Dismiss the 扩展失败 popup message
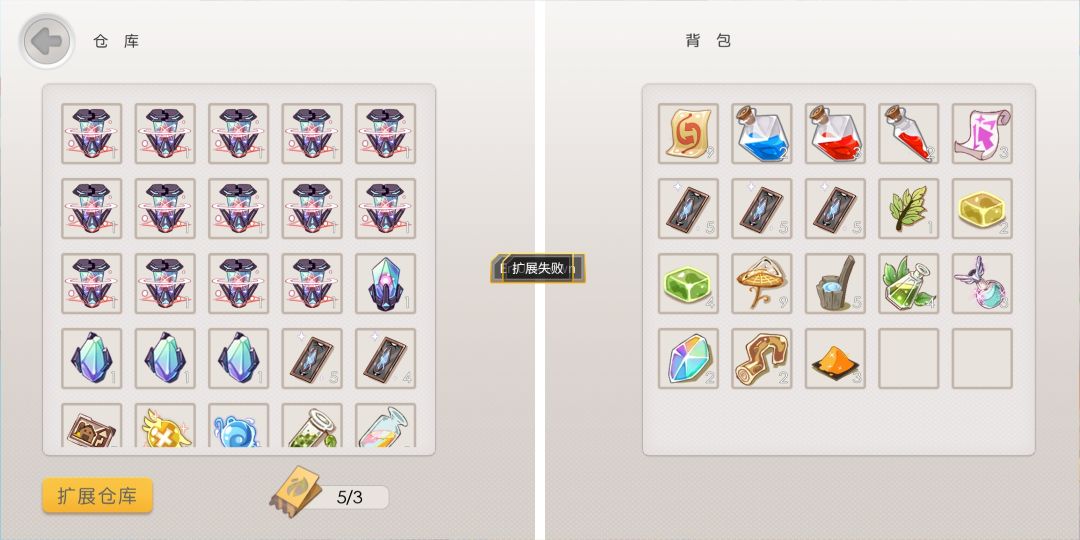The image size is (1080, 540). coord(538,269)
